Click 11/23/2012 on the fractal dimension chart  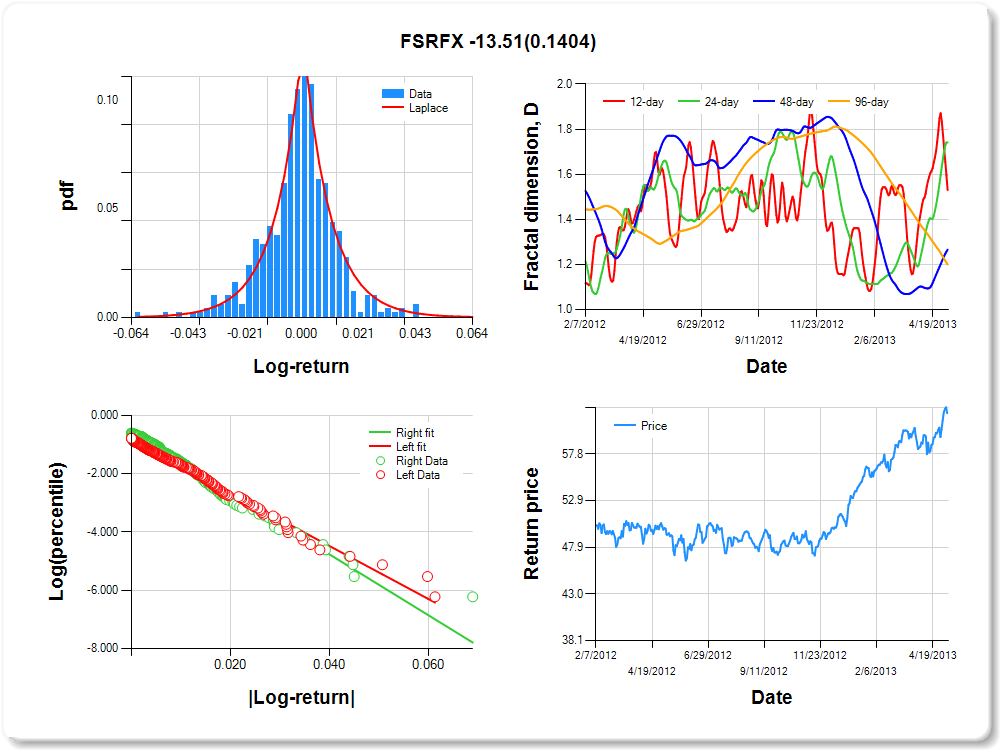point(817,324)
